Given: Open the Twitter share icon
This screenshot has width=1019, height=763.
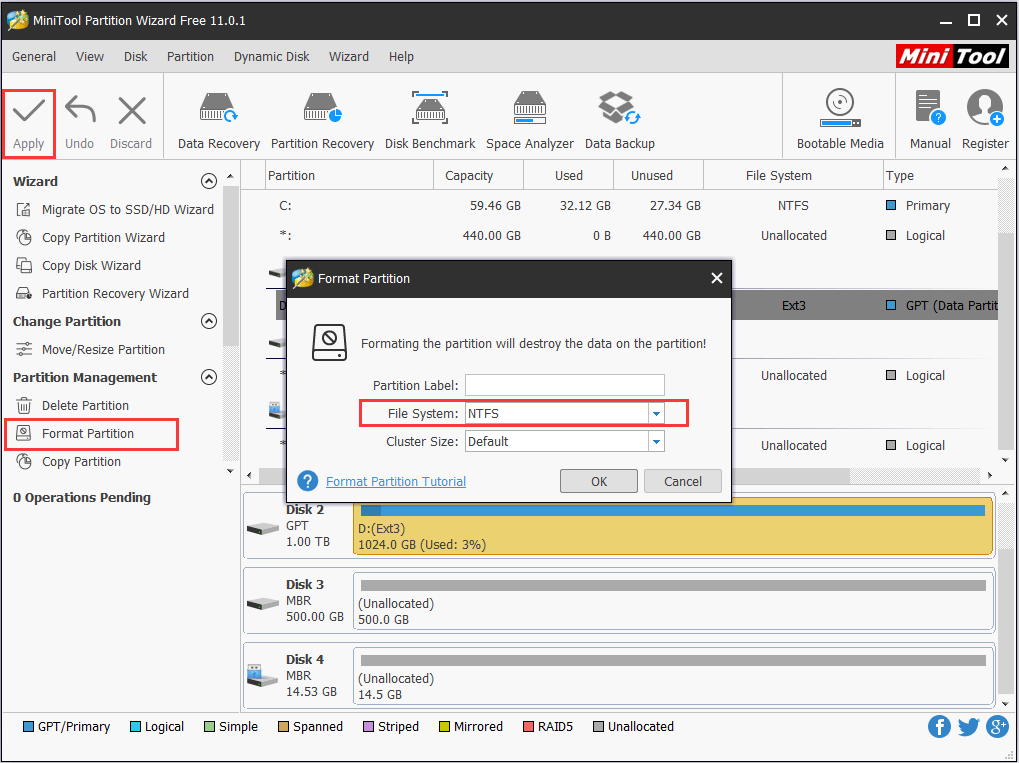Looking at the screenshot, I should [968, 726].
